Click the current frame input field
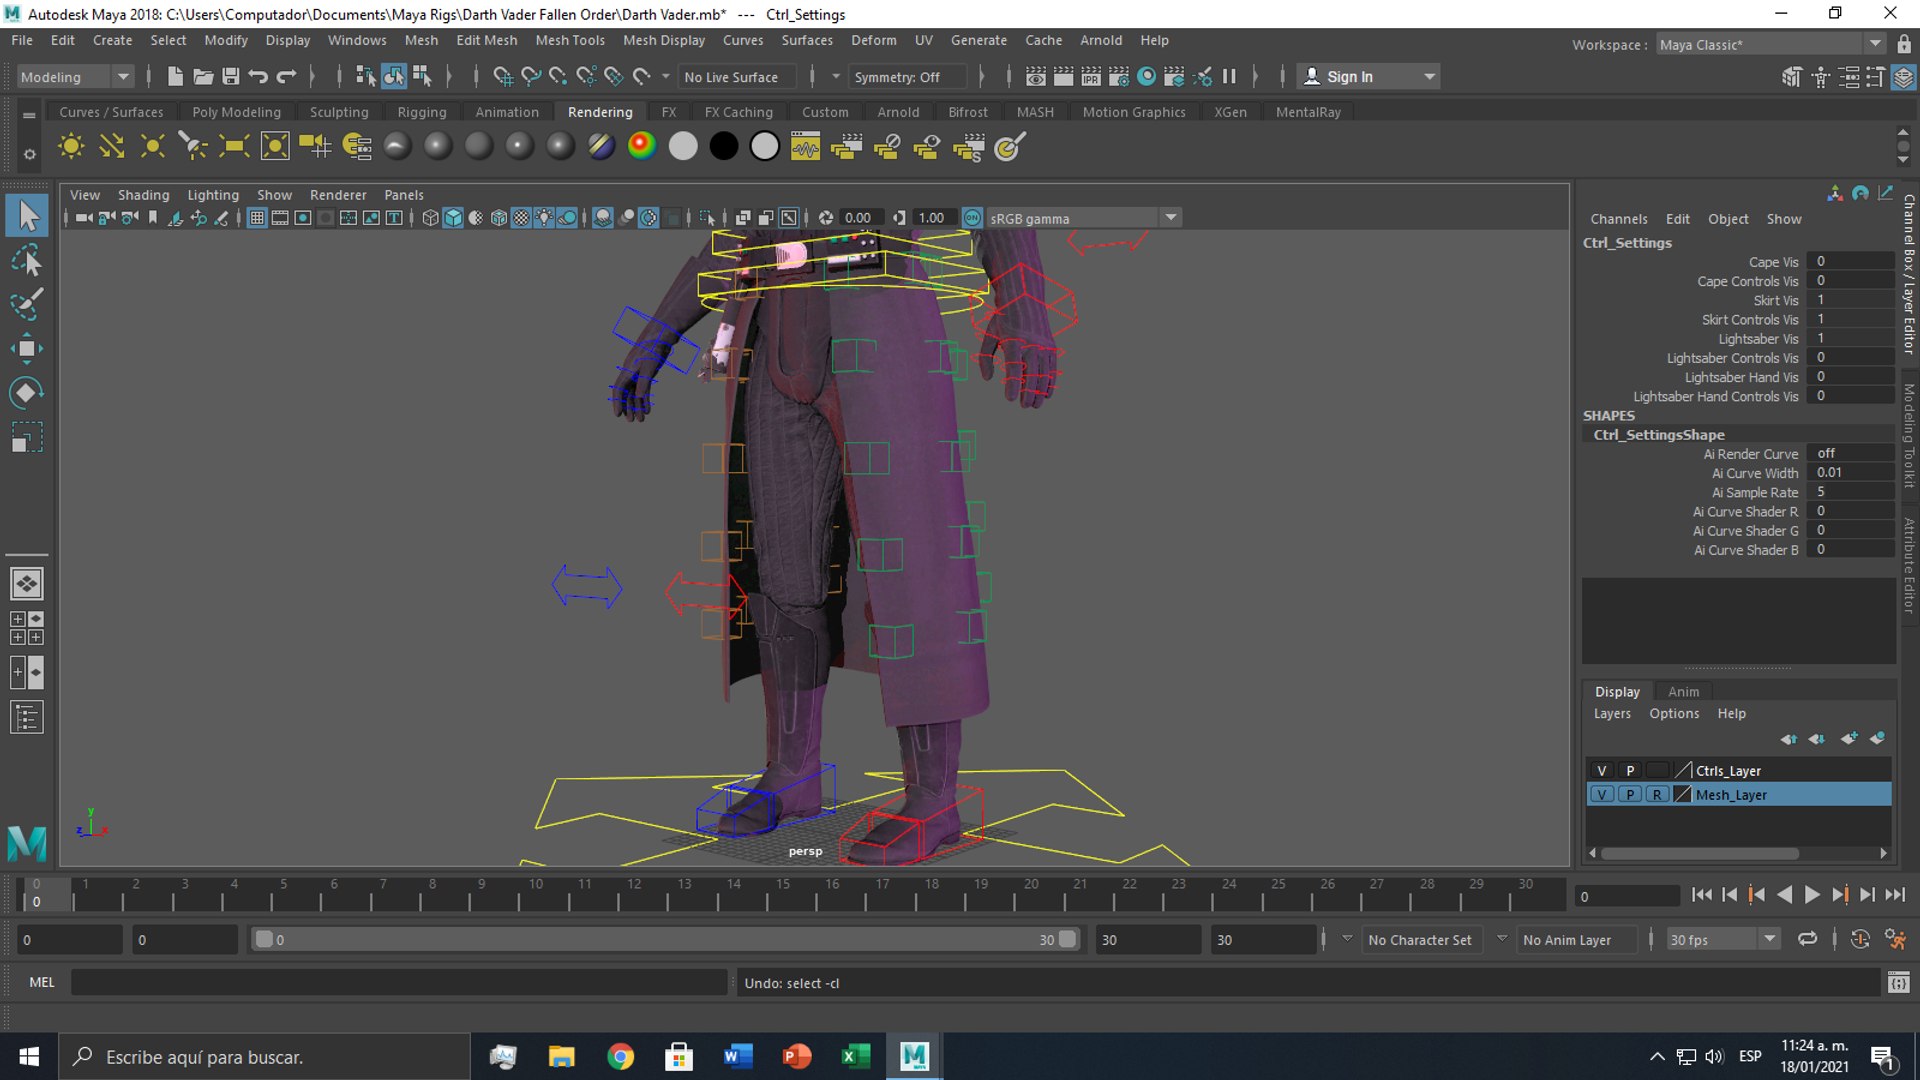 pos(1627,896)
